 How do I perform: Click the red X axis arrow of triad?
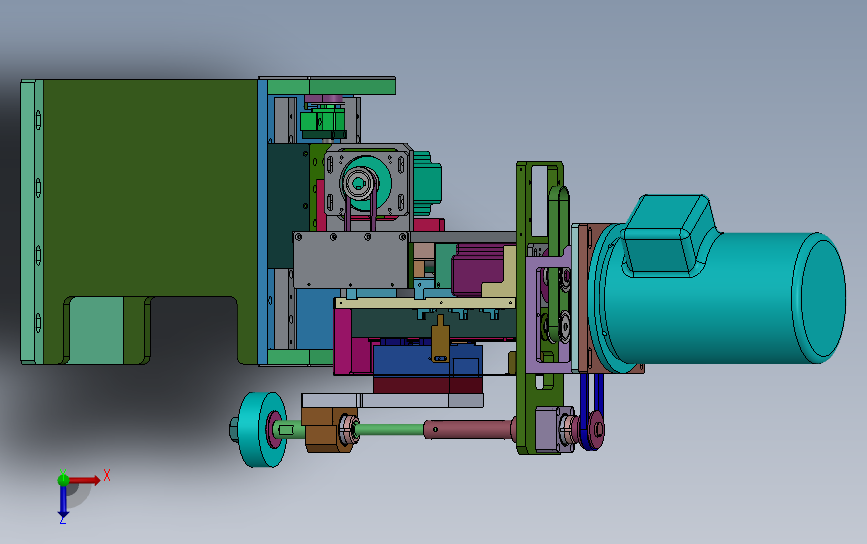coord(85,480)
